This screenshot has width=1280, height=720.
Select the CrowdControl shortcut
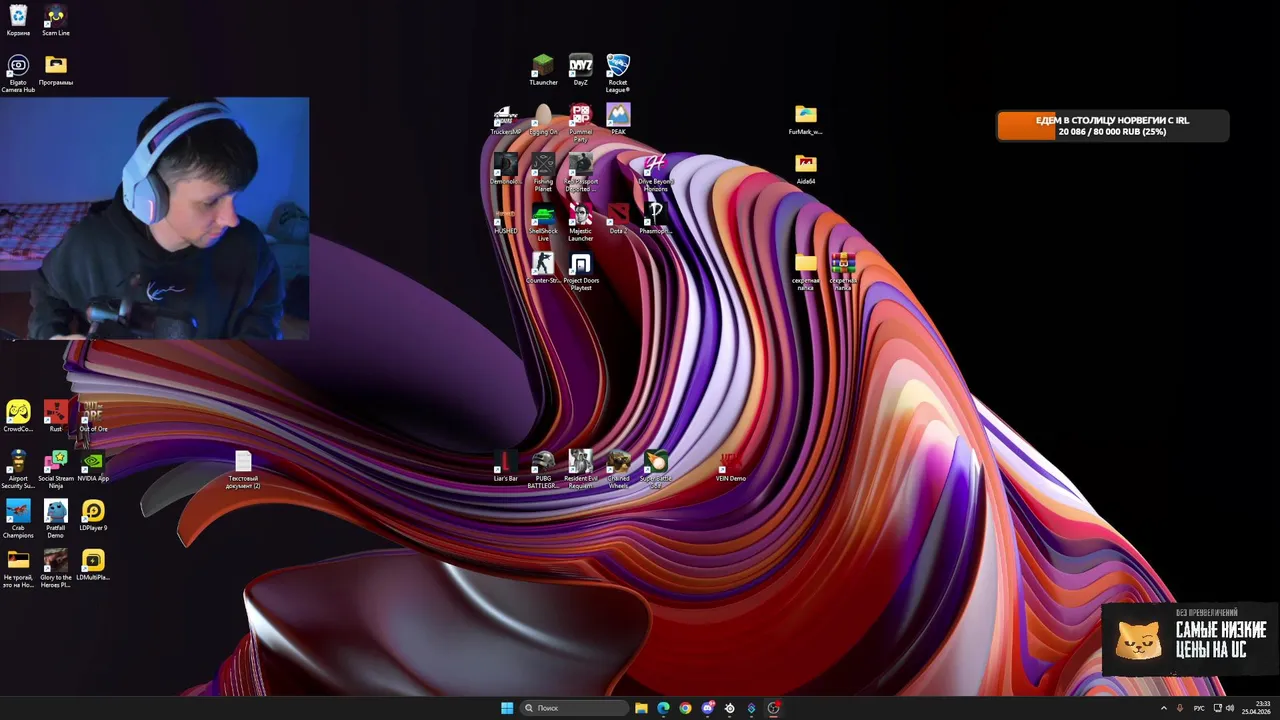coord(18,416)
